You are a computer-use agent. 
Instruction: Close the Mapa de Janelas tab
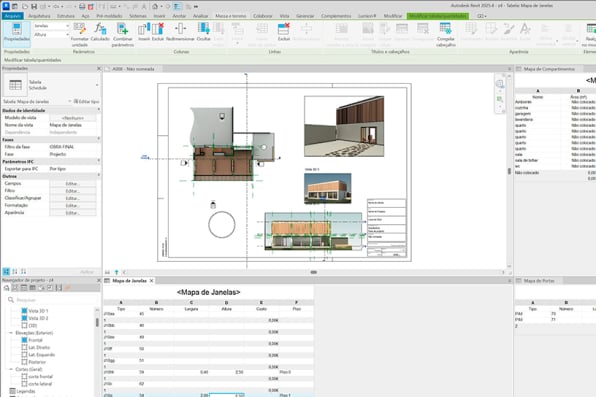click(x=152, y=281)
